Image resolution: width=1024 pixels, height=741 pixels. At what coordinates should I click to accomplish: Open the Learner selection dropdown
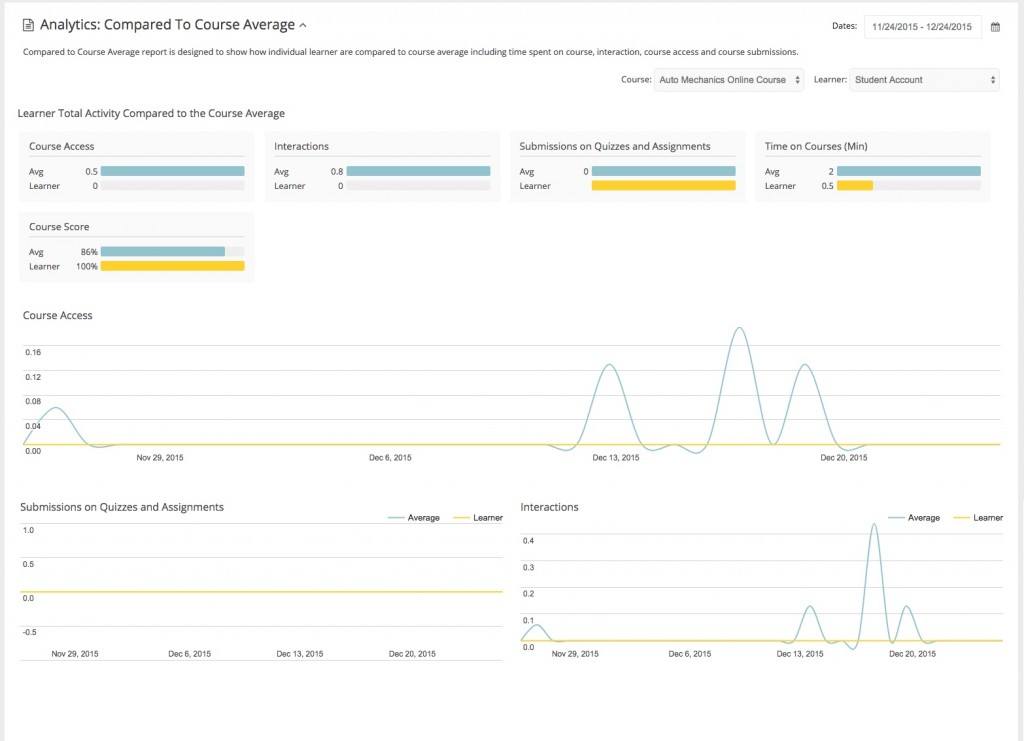click(923, 79)
